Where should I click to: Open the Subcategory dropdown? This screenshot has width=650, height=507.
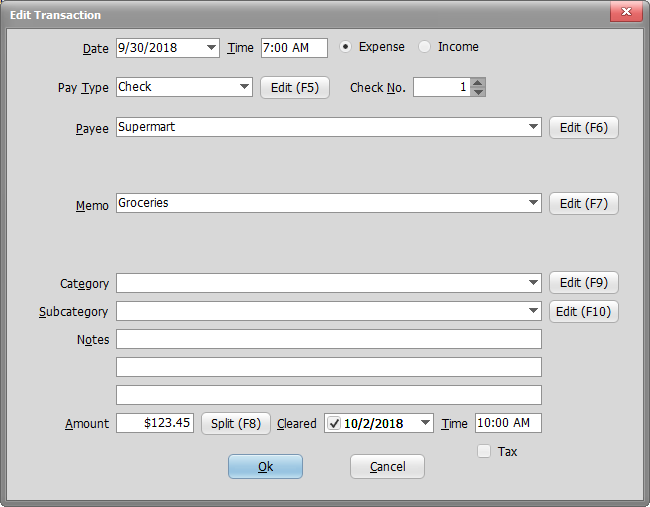[534, 311]
